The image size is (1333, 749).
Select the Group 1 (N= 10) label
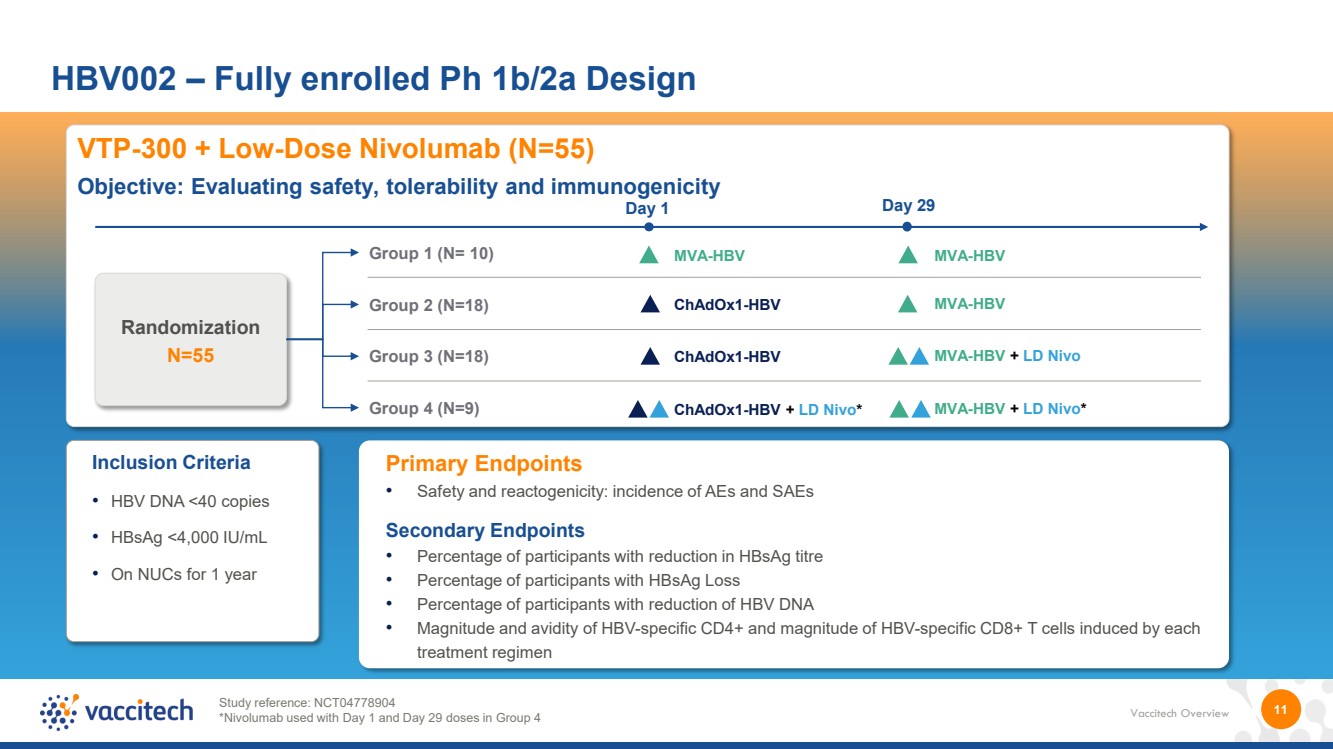(431, 253)
